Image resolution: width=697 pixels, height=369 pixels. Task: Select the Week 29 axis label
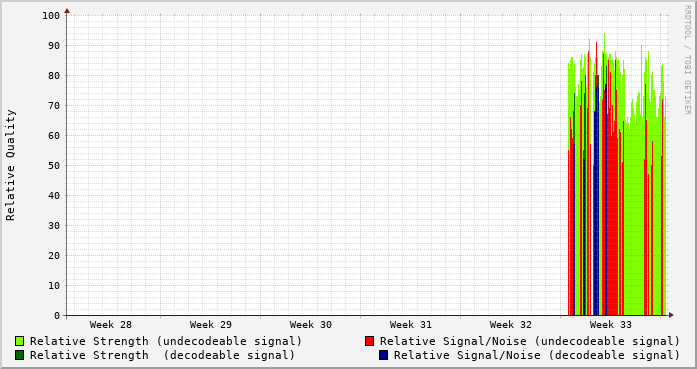tap(211, 325)
